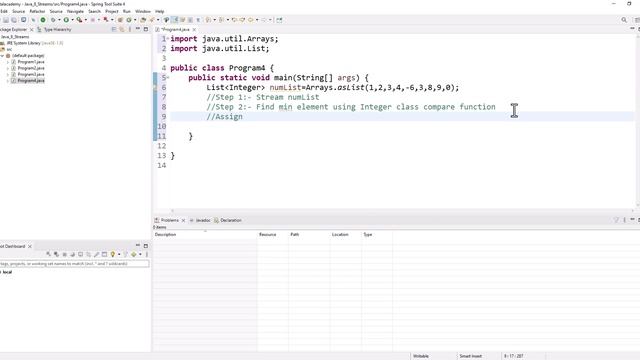The height and width of the screenshot is (360, 640).
Task: Open the Project menu
Action: 111,11
